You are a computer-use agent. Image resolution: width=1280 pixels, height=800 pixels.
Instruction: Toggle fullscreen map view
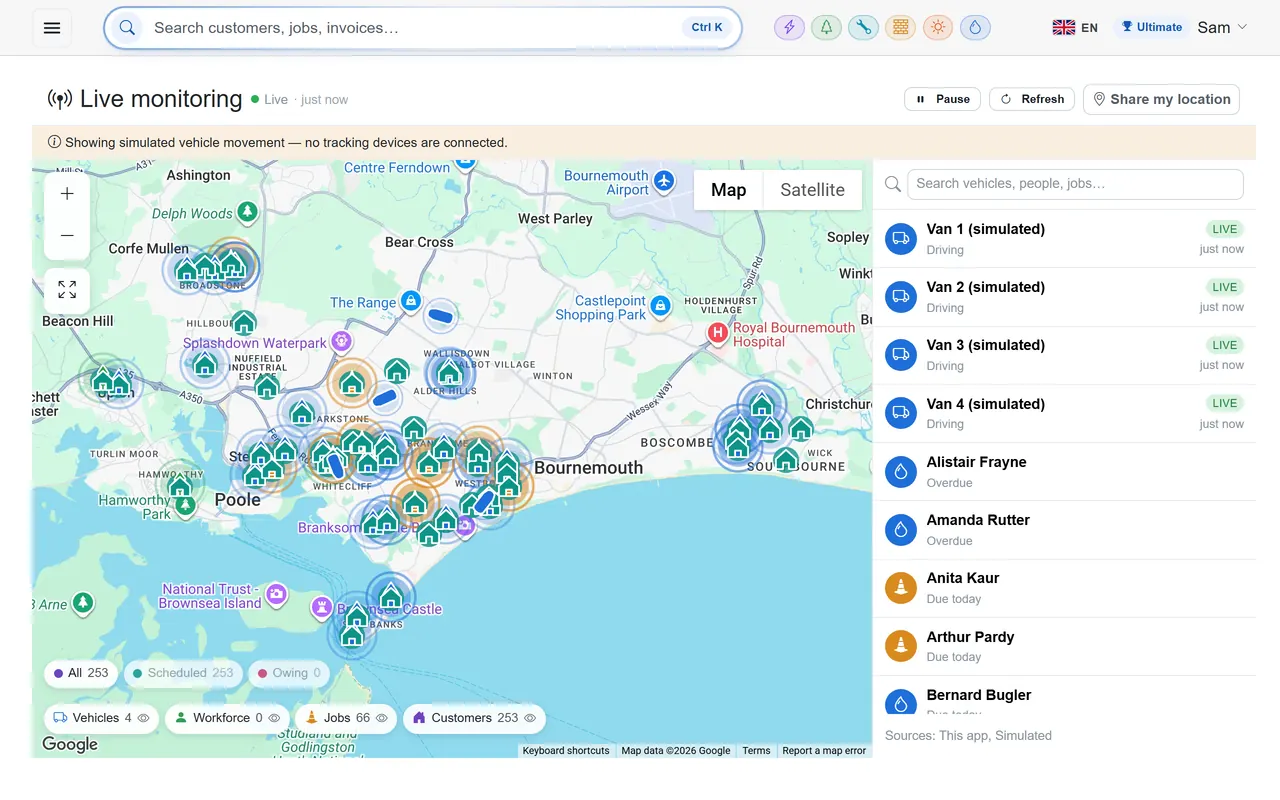pos(67,290)
